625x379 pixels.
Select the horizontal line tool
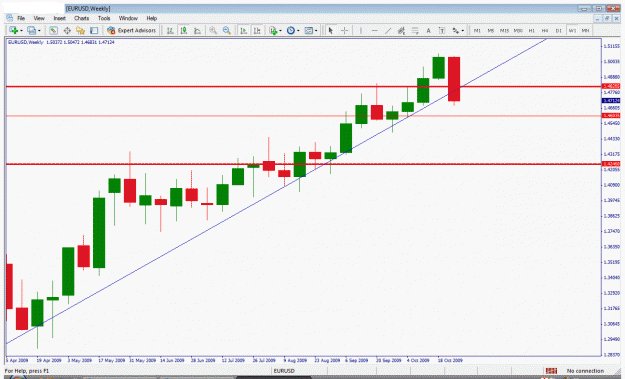click(374, 30)
